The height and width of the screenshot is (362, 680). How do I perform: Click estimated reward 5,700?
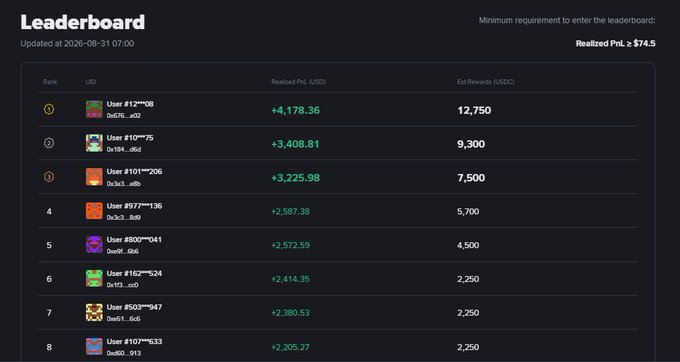[x=468, y=212]
